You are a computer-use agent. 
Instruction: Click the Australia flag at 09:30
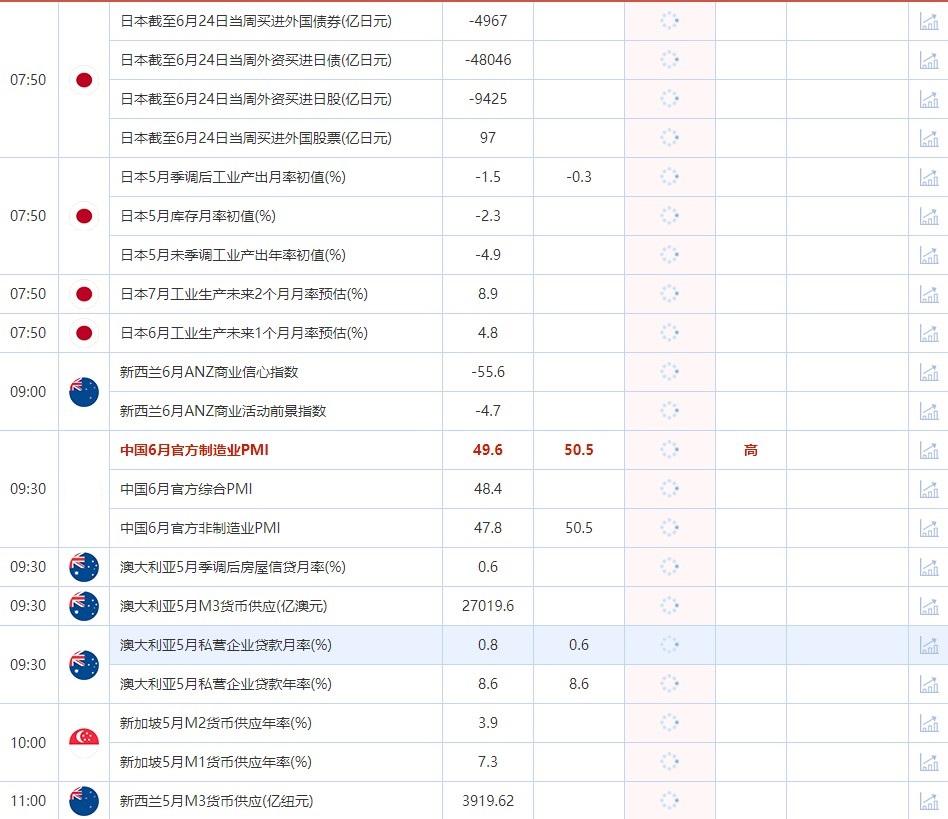pos(84,566)
